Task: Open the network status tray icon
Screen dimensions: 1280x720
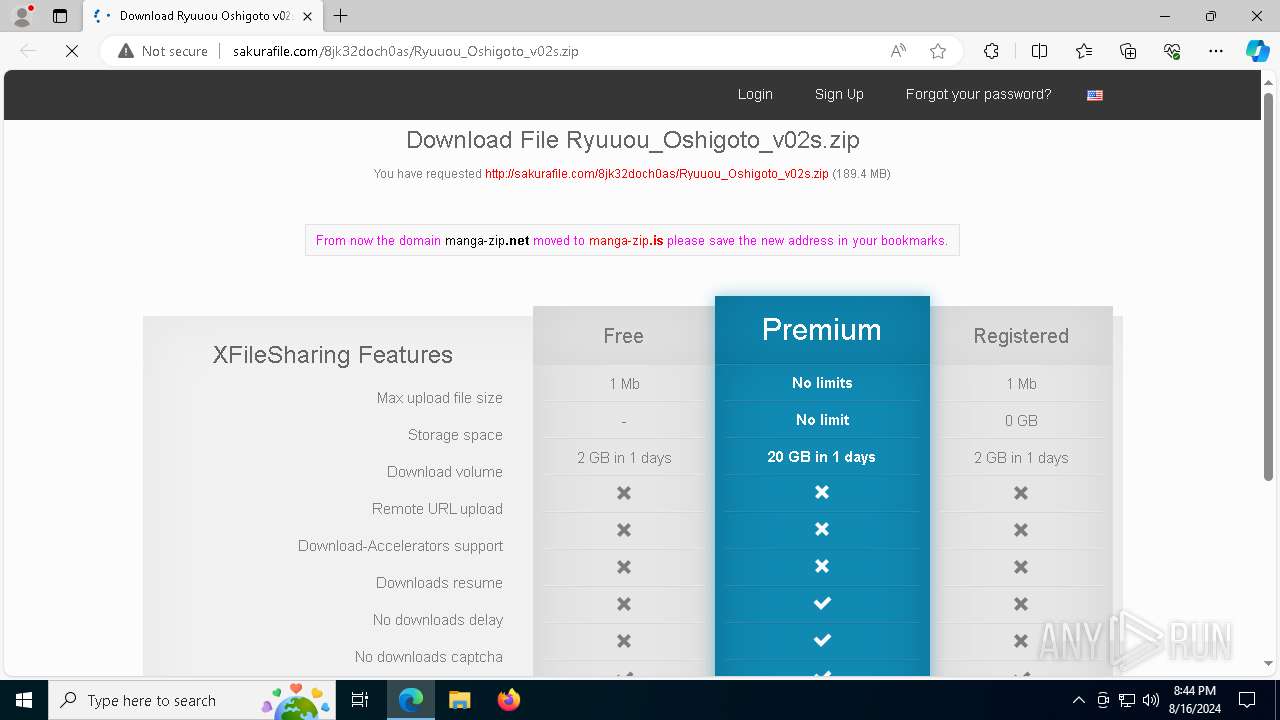Action: coord(1127,700)
